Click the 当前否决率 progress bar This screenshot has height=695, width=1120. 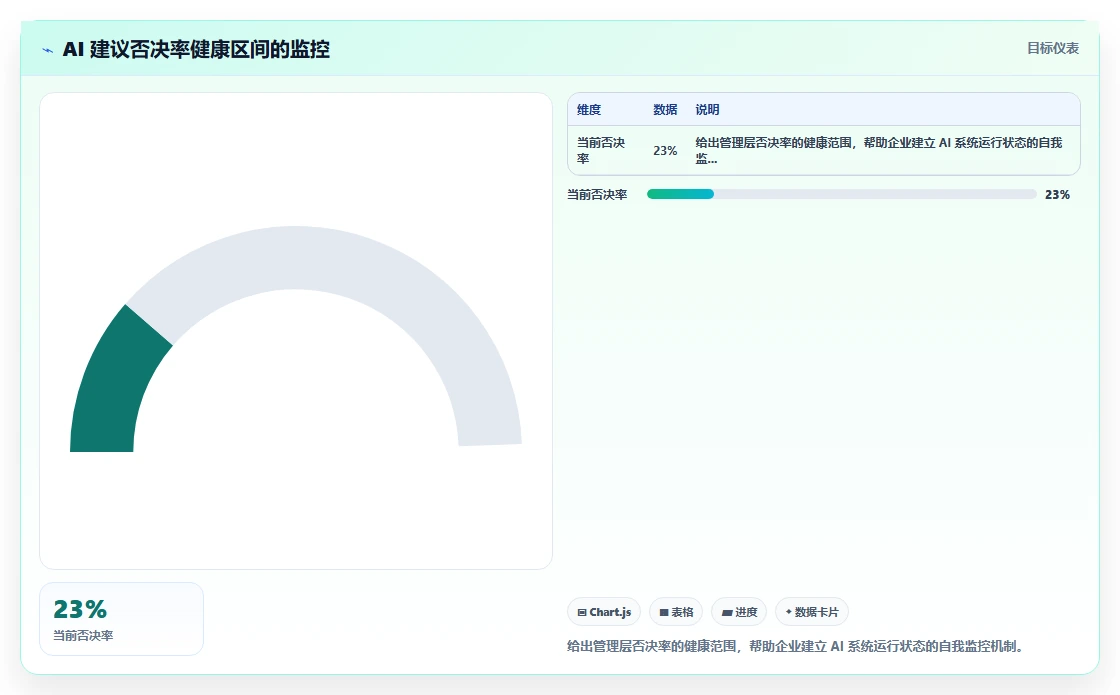coord(841,194)
